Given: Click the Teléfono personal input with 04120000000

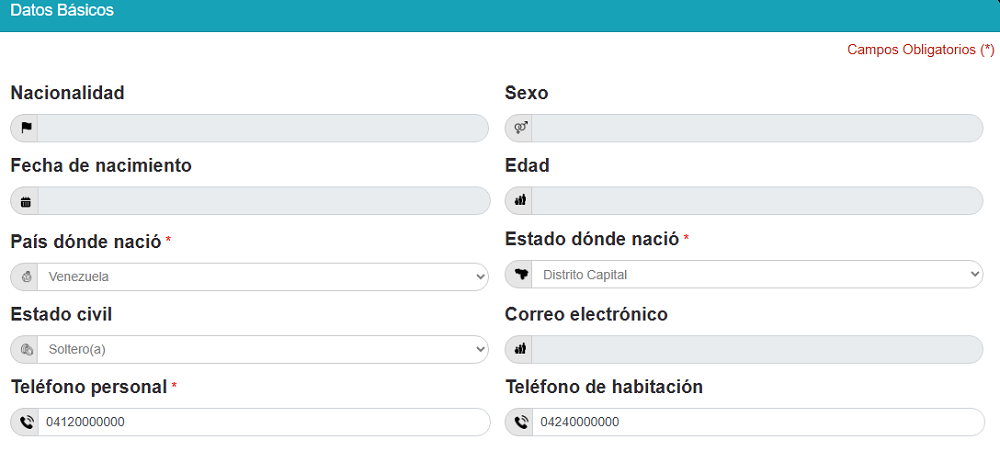Looking at the screenshot, I should pos(264,422).
